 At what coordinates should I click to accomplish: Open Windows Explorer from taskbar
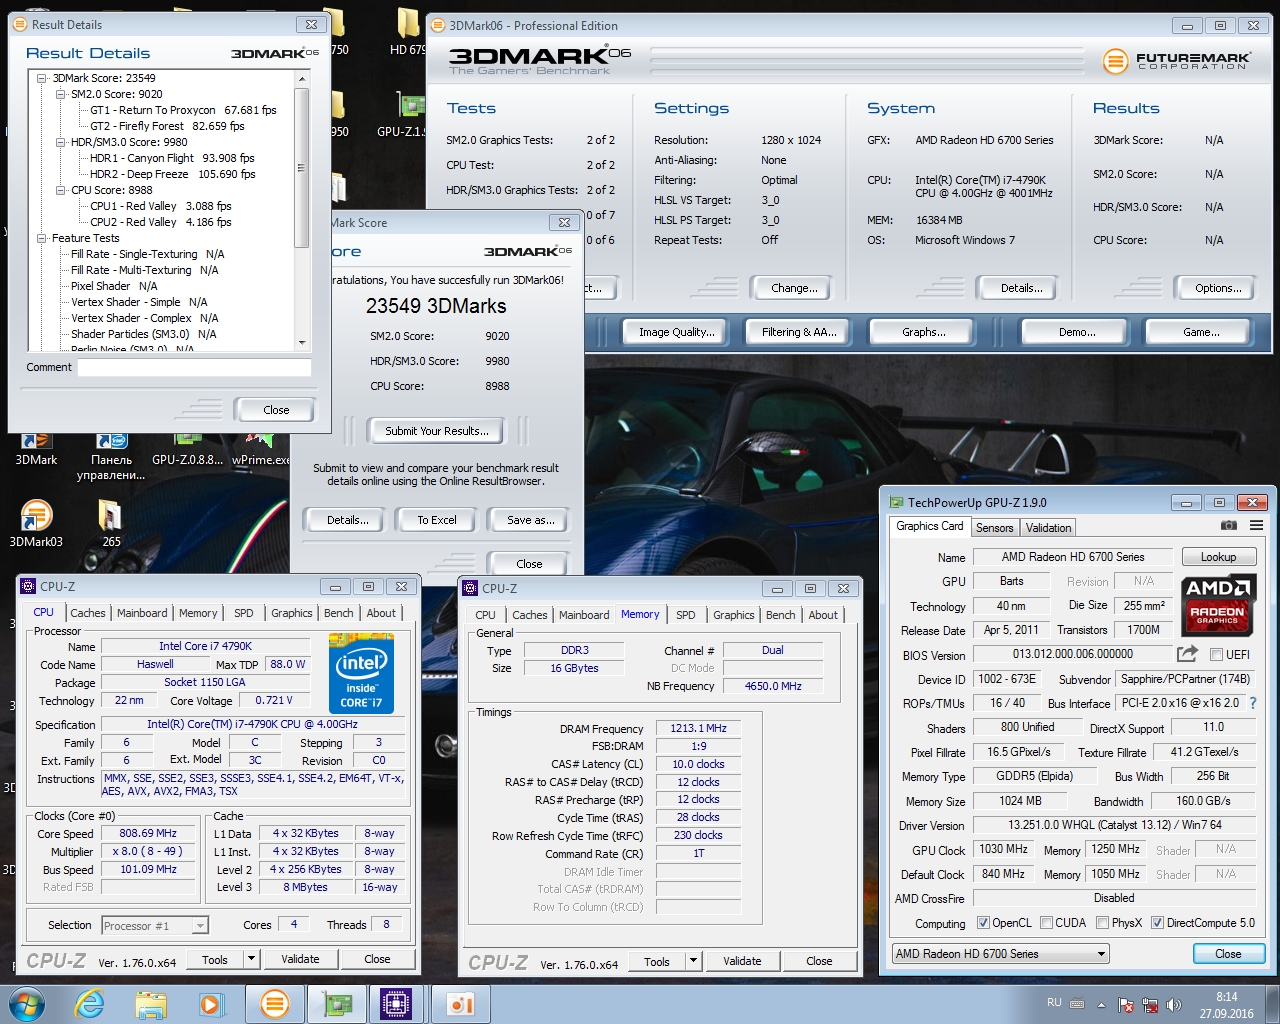point(151,1004)
